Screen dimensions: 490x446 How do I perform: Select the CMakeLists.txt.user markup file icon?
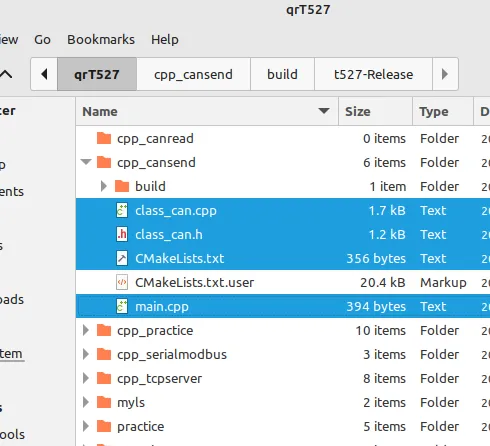(x=122, y=282)
